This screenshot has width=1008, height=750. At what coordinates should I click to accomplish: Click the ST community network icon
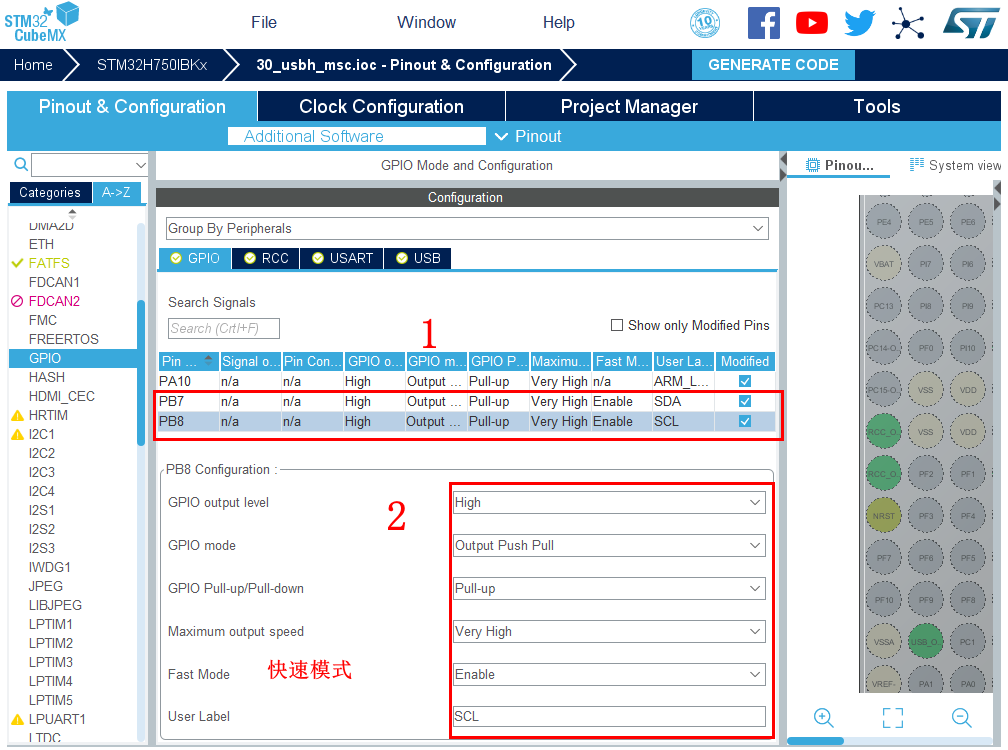[908, 23]
